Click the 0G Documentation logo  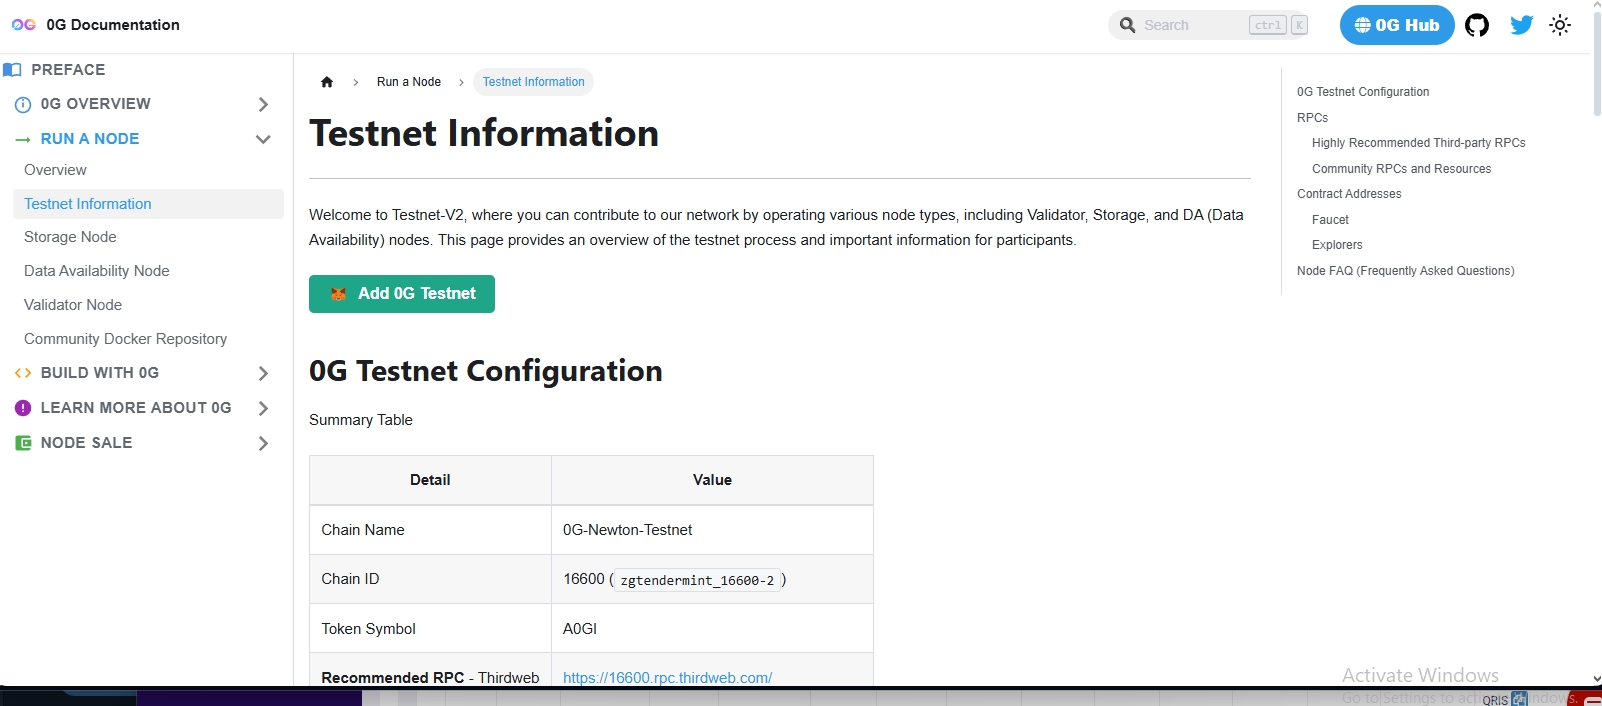pyautogui.click(x=24, y=25)
